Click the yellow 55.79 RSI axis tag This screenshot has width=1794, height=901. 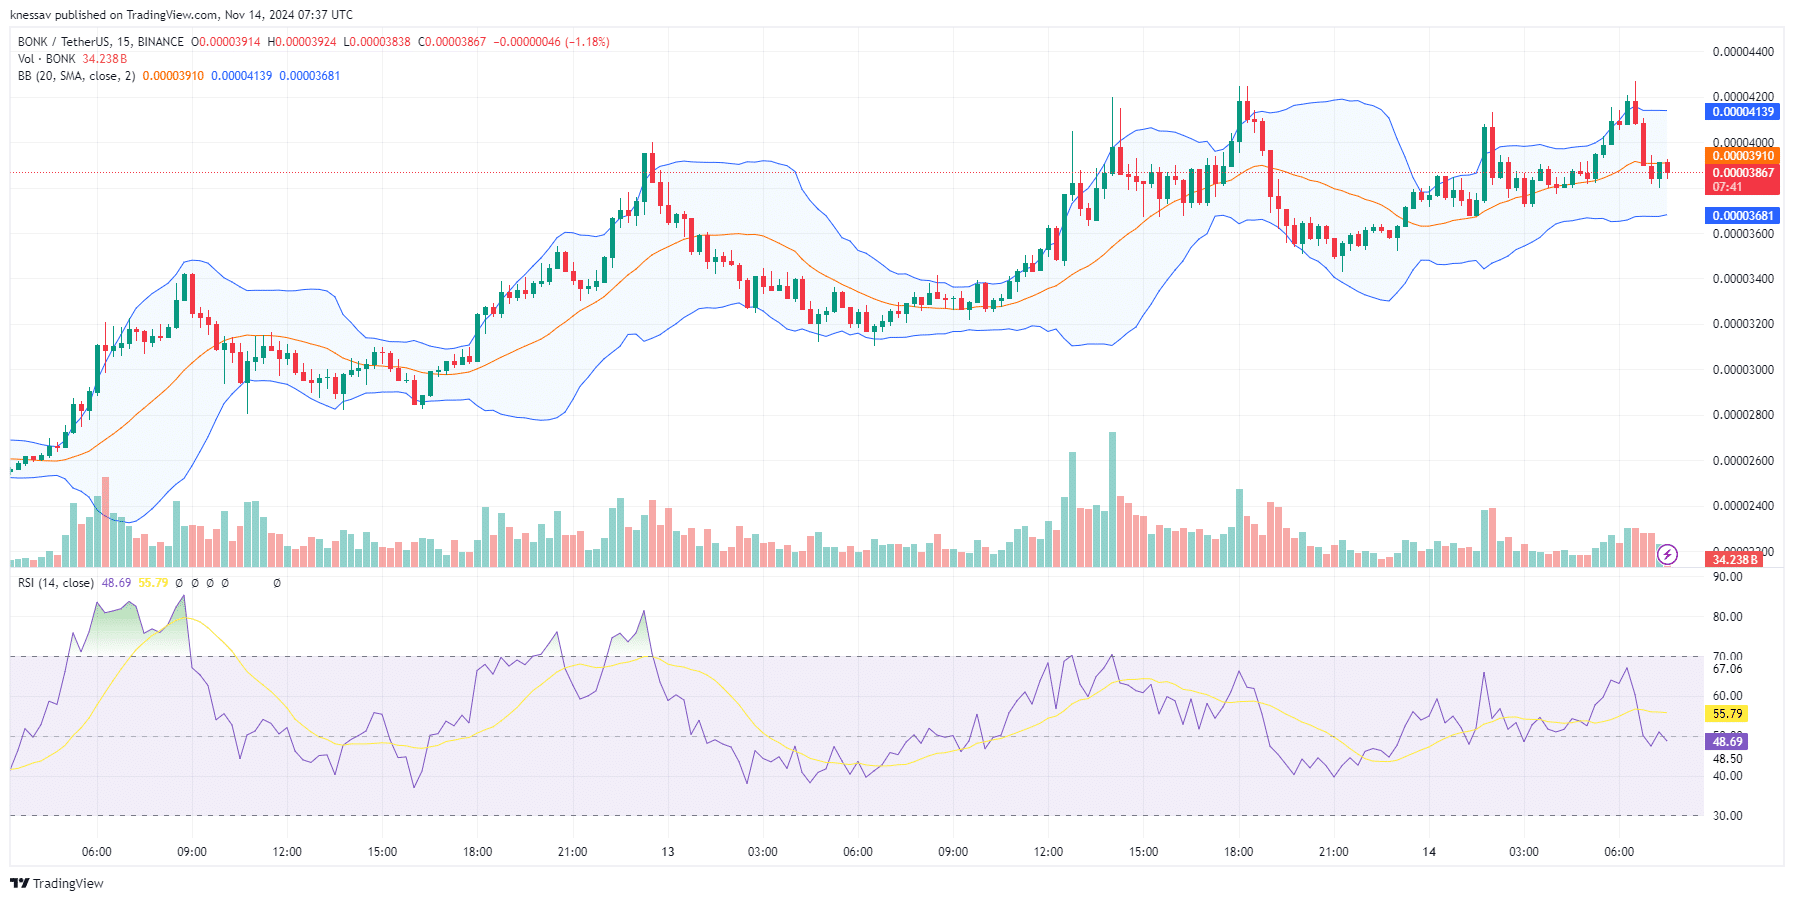pyautogui.click(x=1727, y=714)
